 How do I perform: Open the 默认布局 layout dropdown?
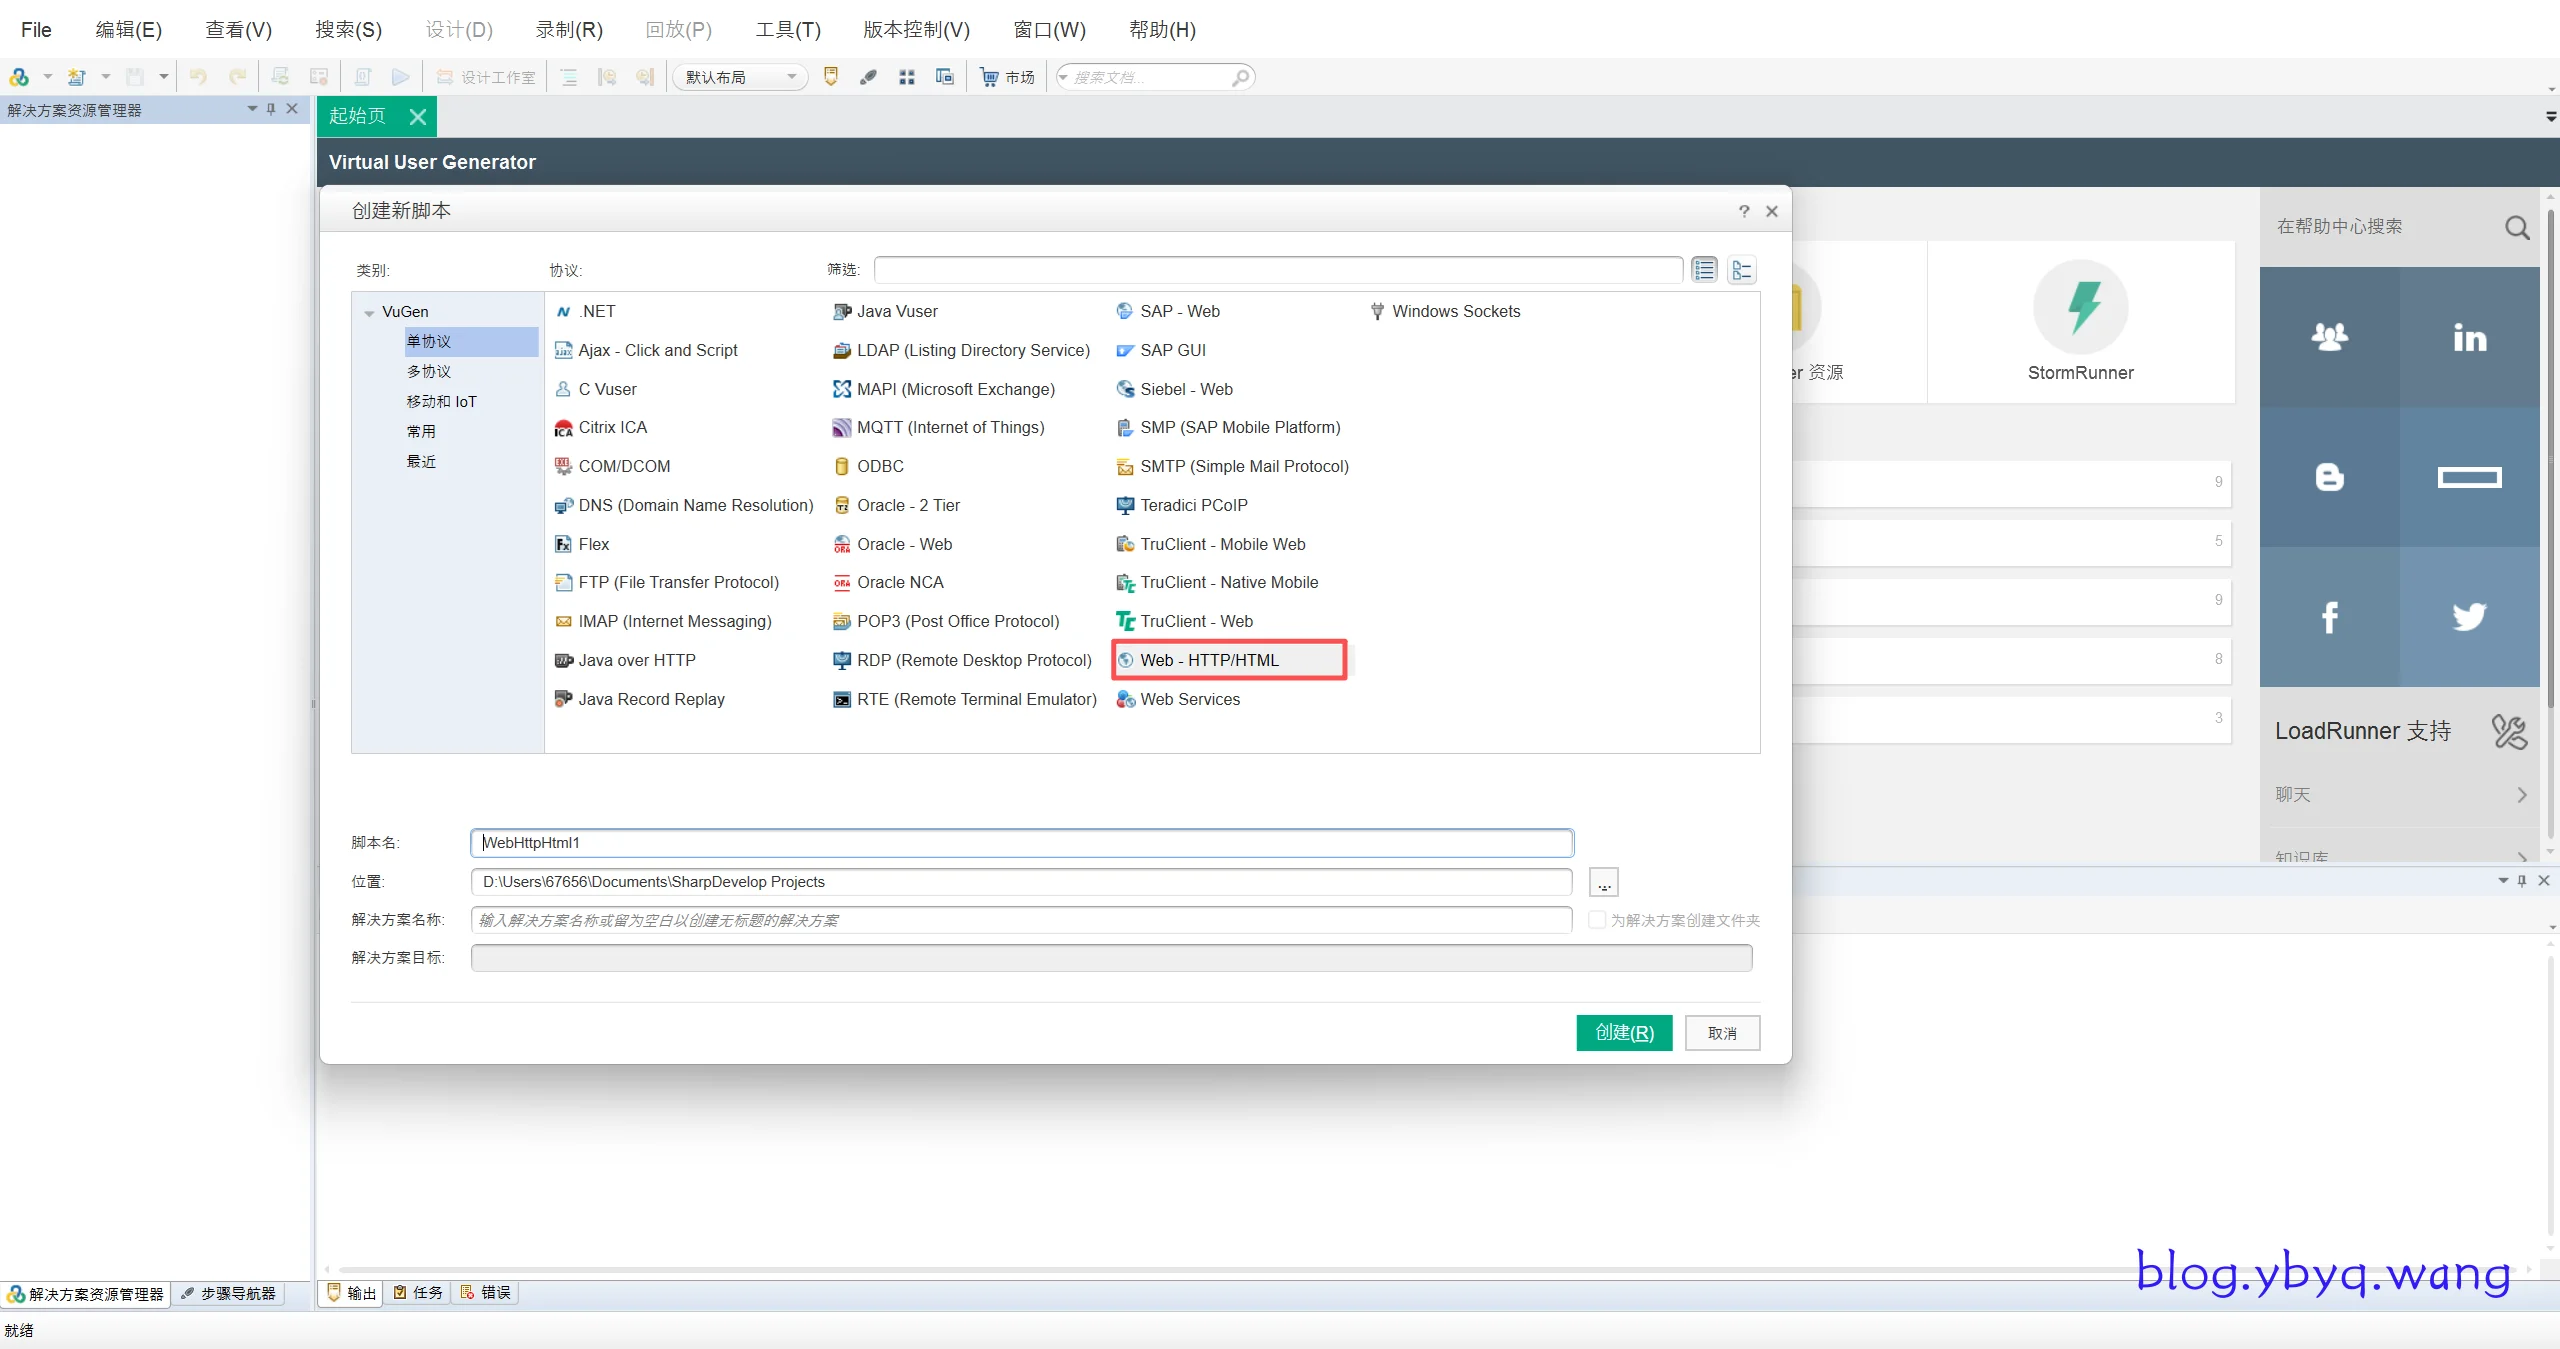pos(791,77)
